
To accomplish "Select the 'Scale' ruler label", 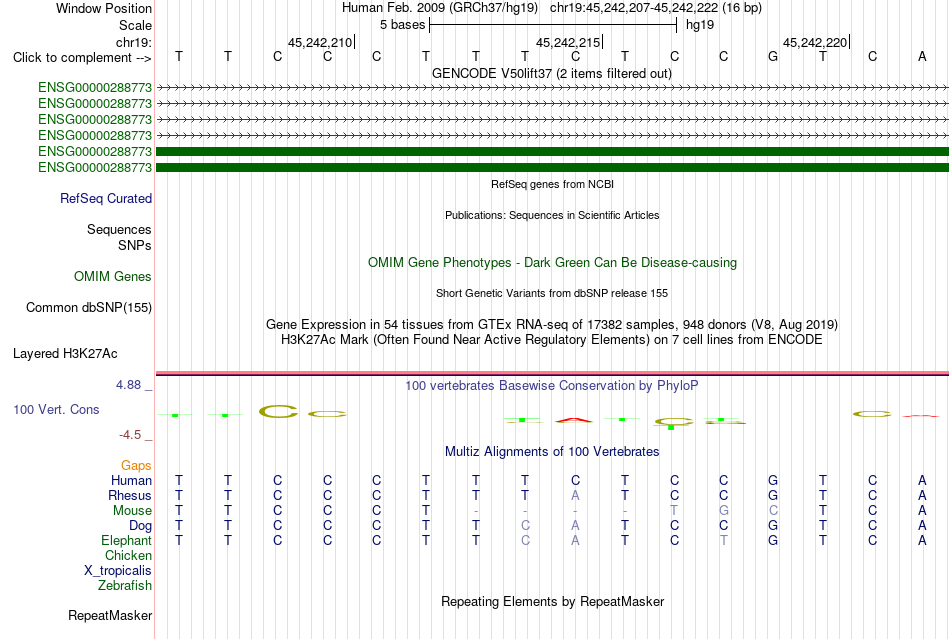I will click(135, 25).
